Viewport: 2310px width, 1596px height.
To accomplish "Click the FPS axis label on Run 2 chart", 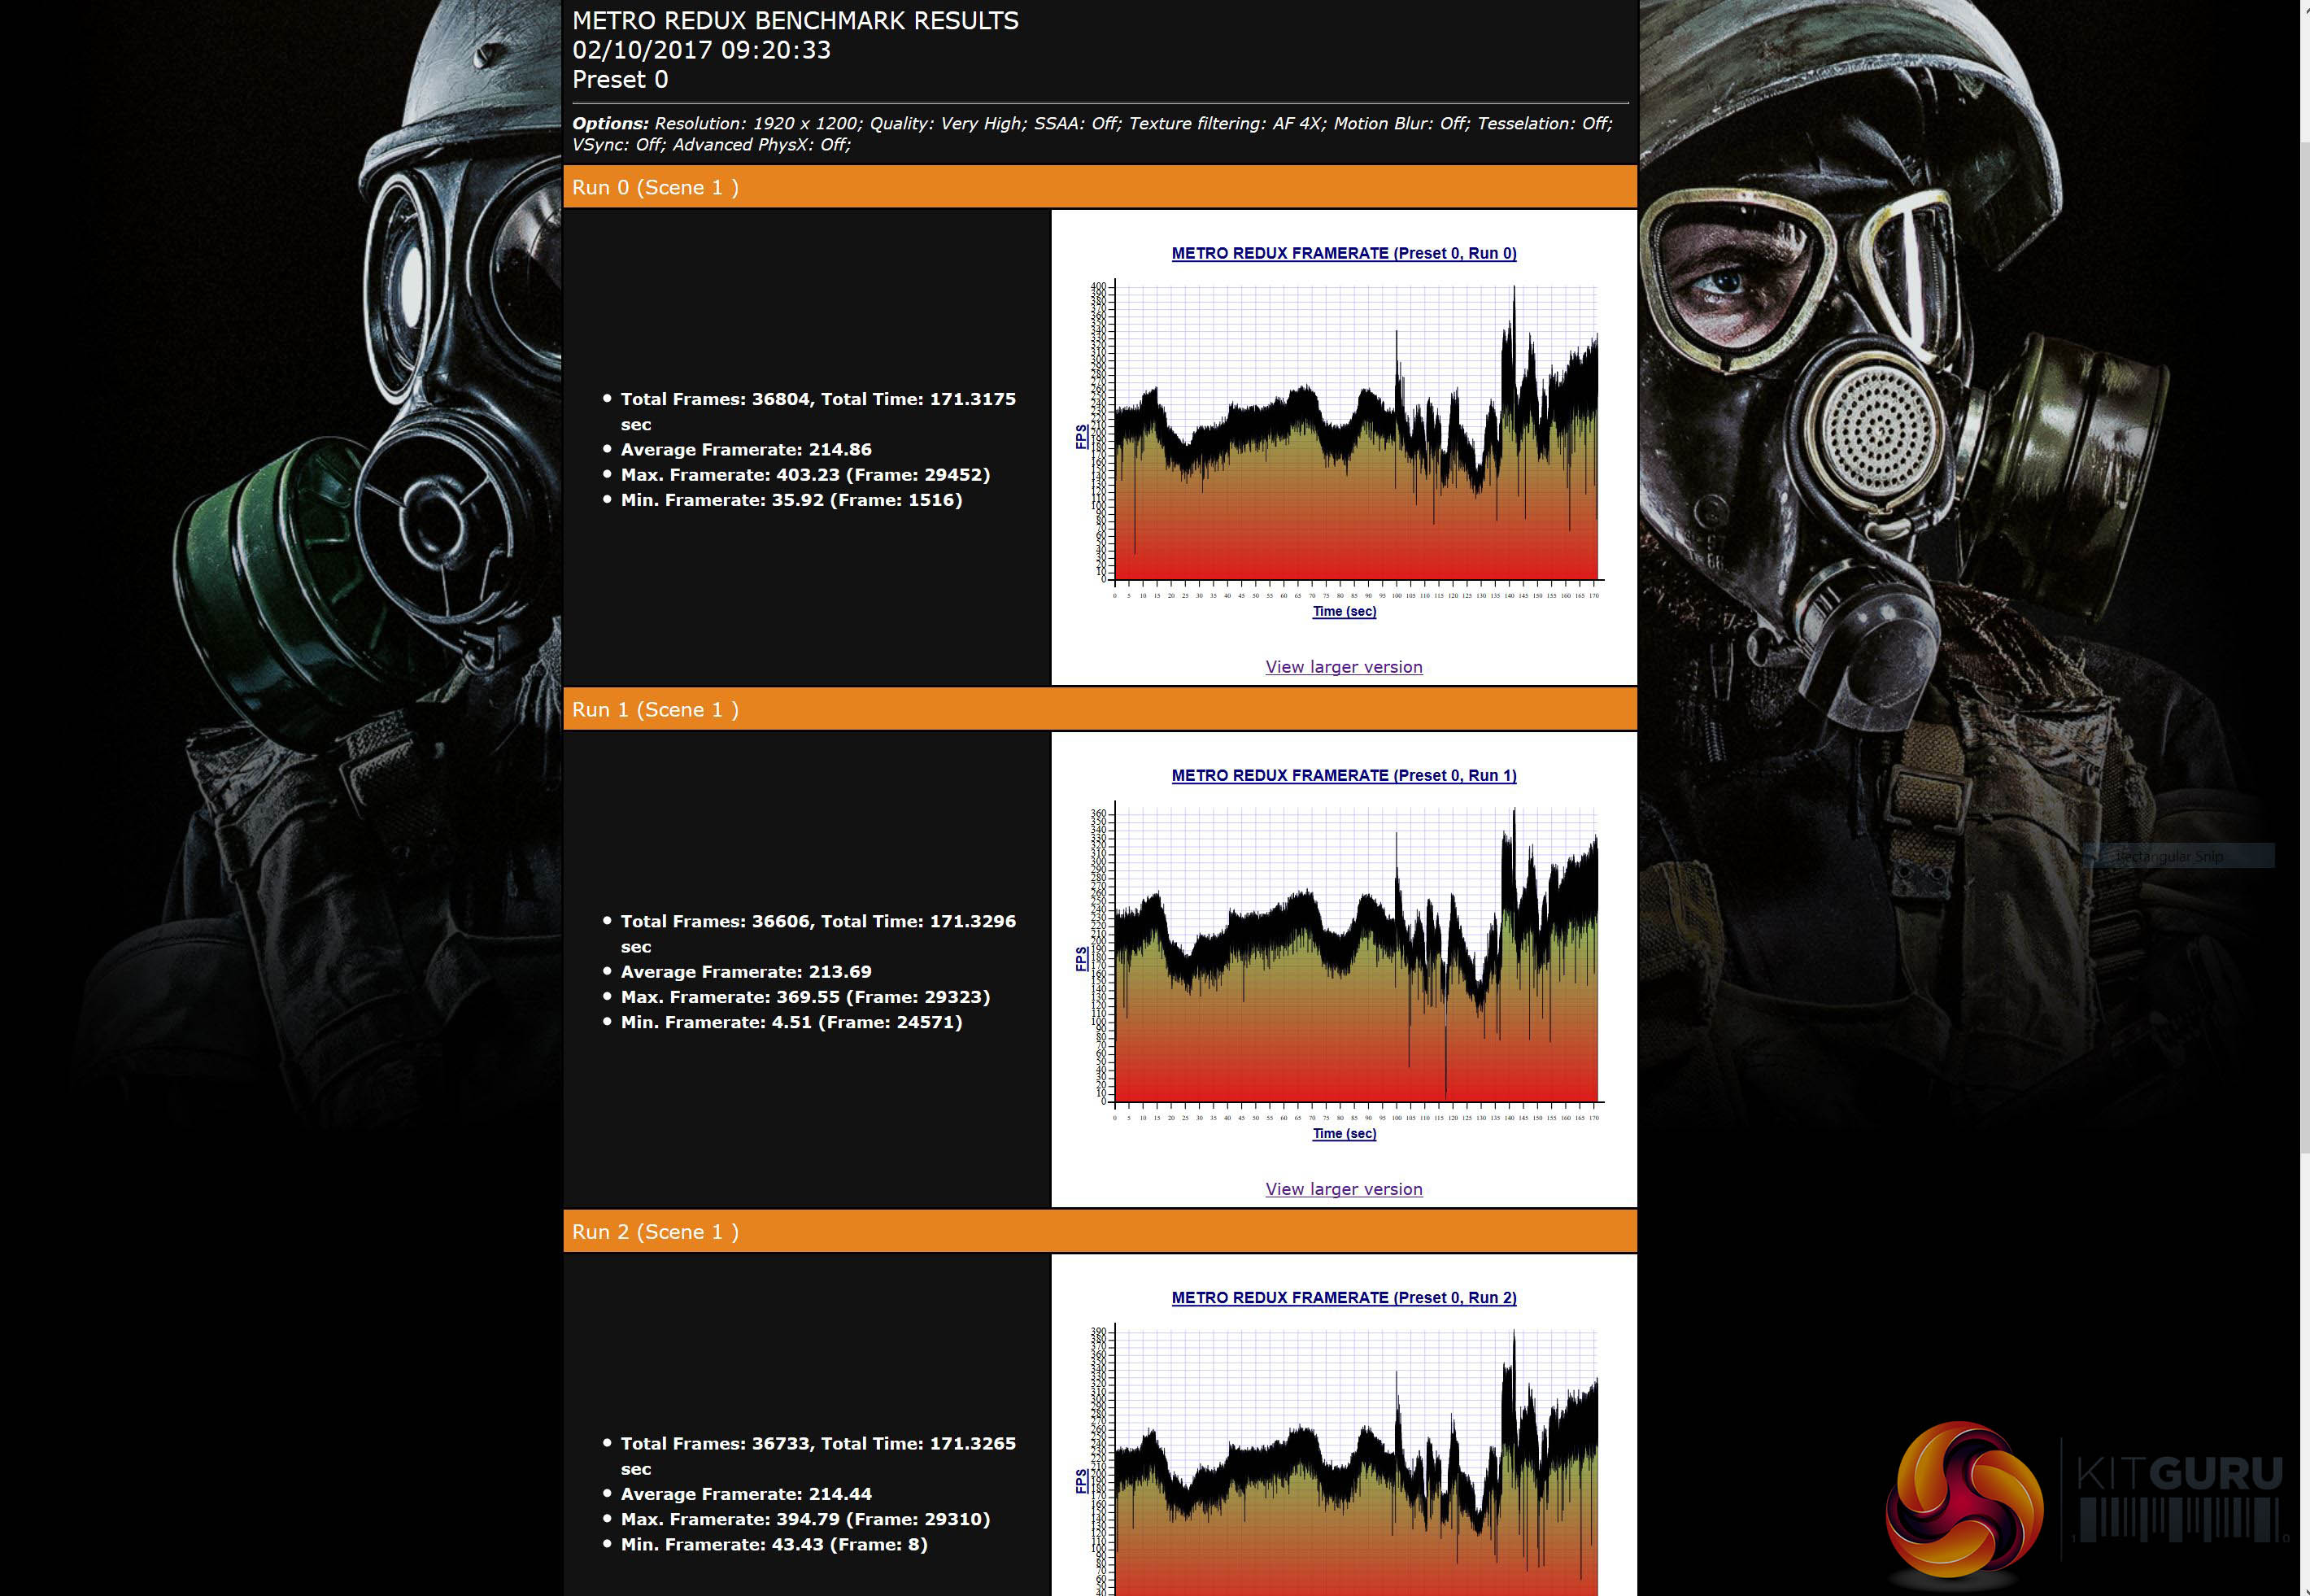I will point(1081,1481).
